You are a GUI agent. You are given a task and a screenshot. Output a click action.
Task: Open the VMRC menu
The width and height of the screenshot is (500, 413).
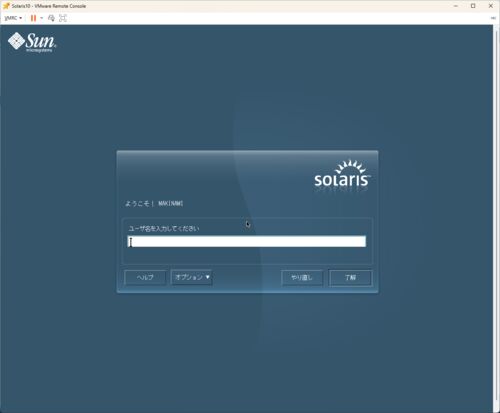click(x=13, y=18)
